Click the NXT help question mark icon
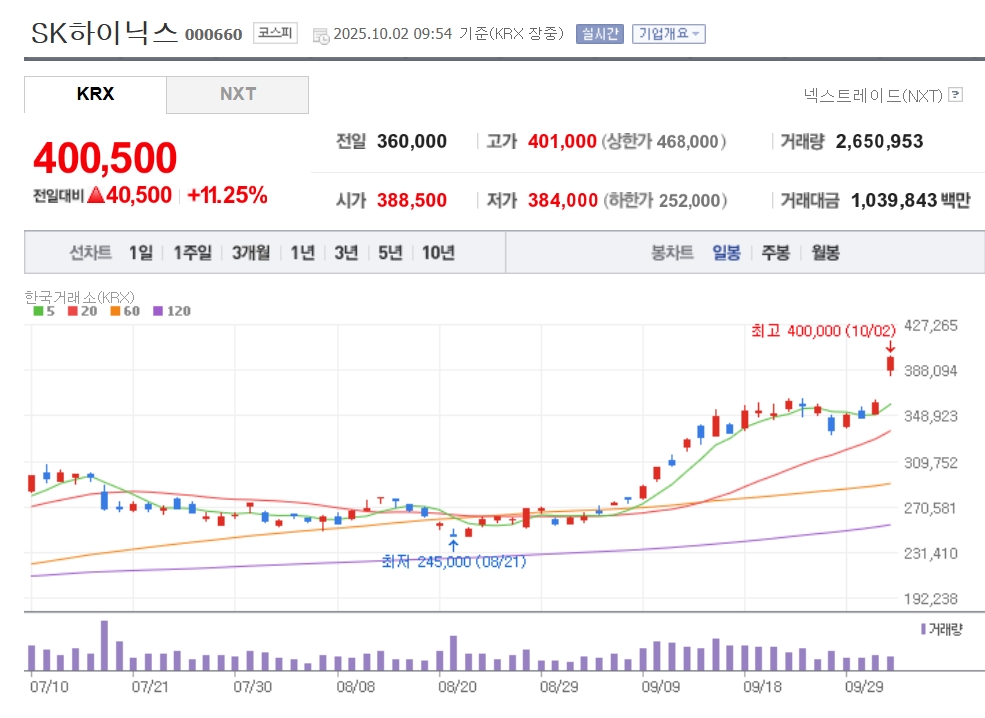The height and width of the screenshot is (718, 985). pyautogui.click(x=955, y=95)
